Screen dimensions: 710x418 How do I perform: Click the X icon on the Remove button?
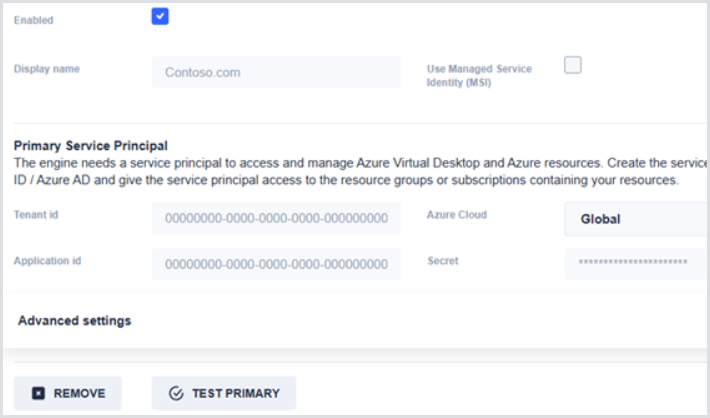[x=39, y=394]
